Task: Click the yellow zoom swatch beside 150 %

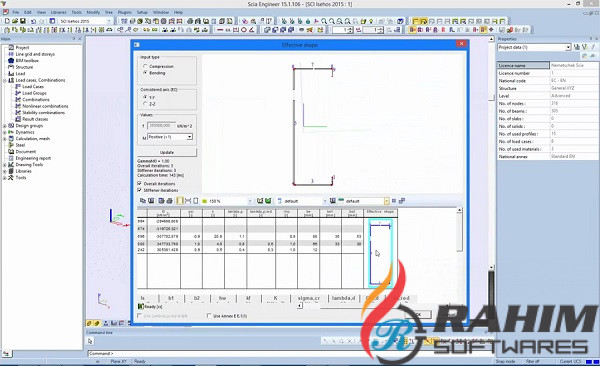Action: (204, 201)
